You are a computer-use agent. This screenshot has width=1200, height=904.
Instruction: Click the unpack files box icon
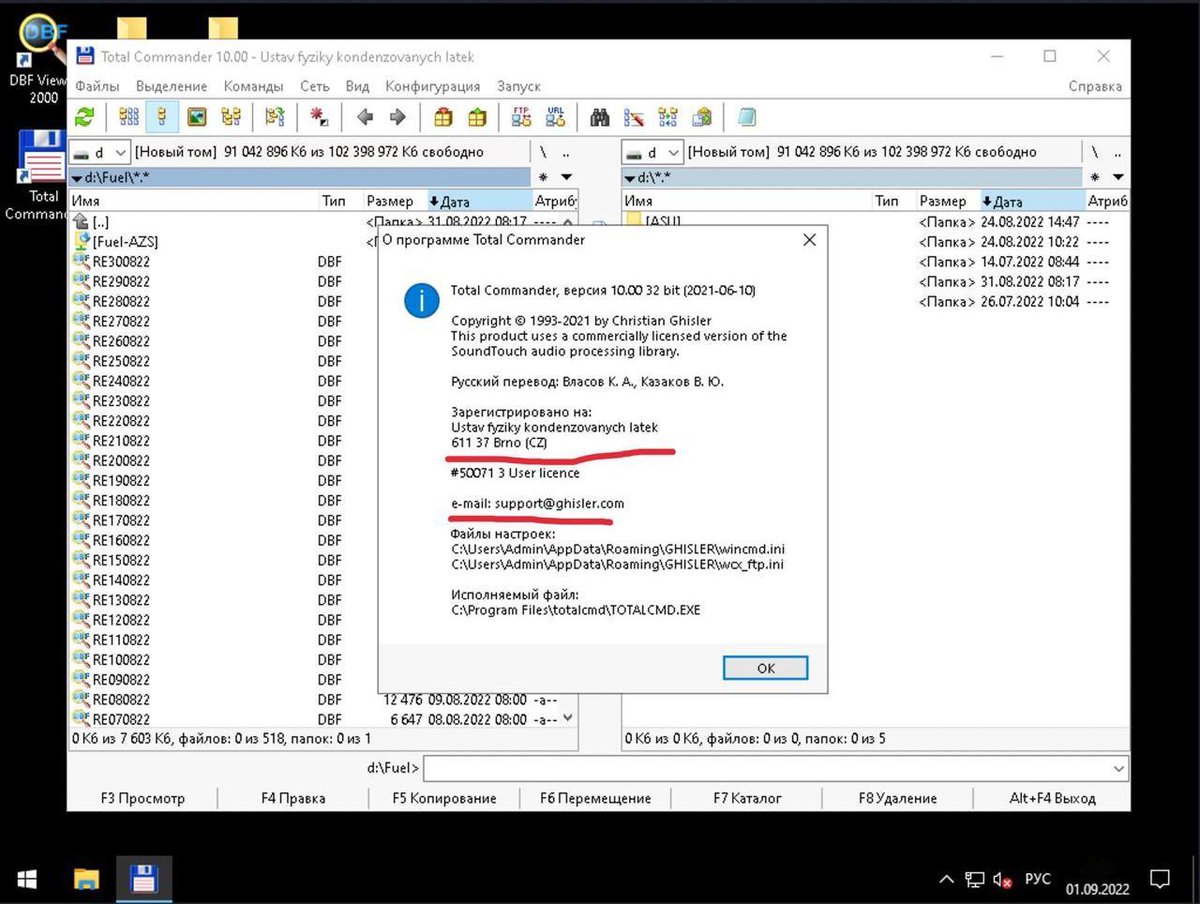[x=477, y=117]
